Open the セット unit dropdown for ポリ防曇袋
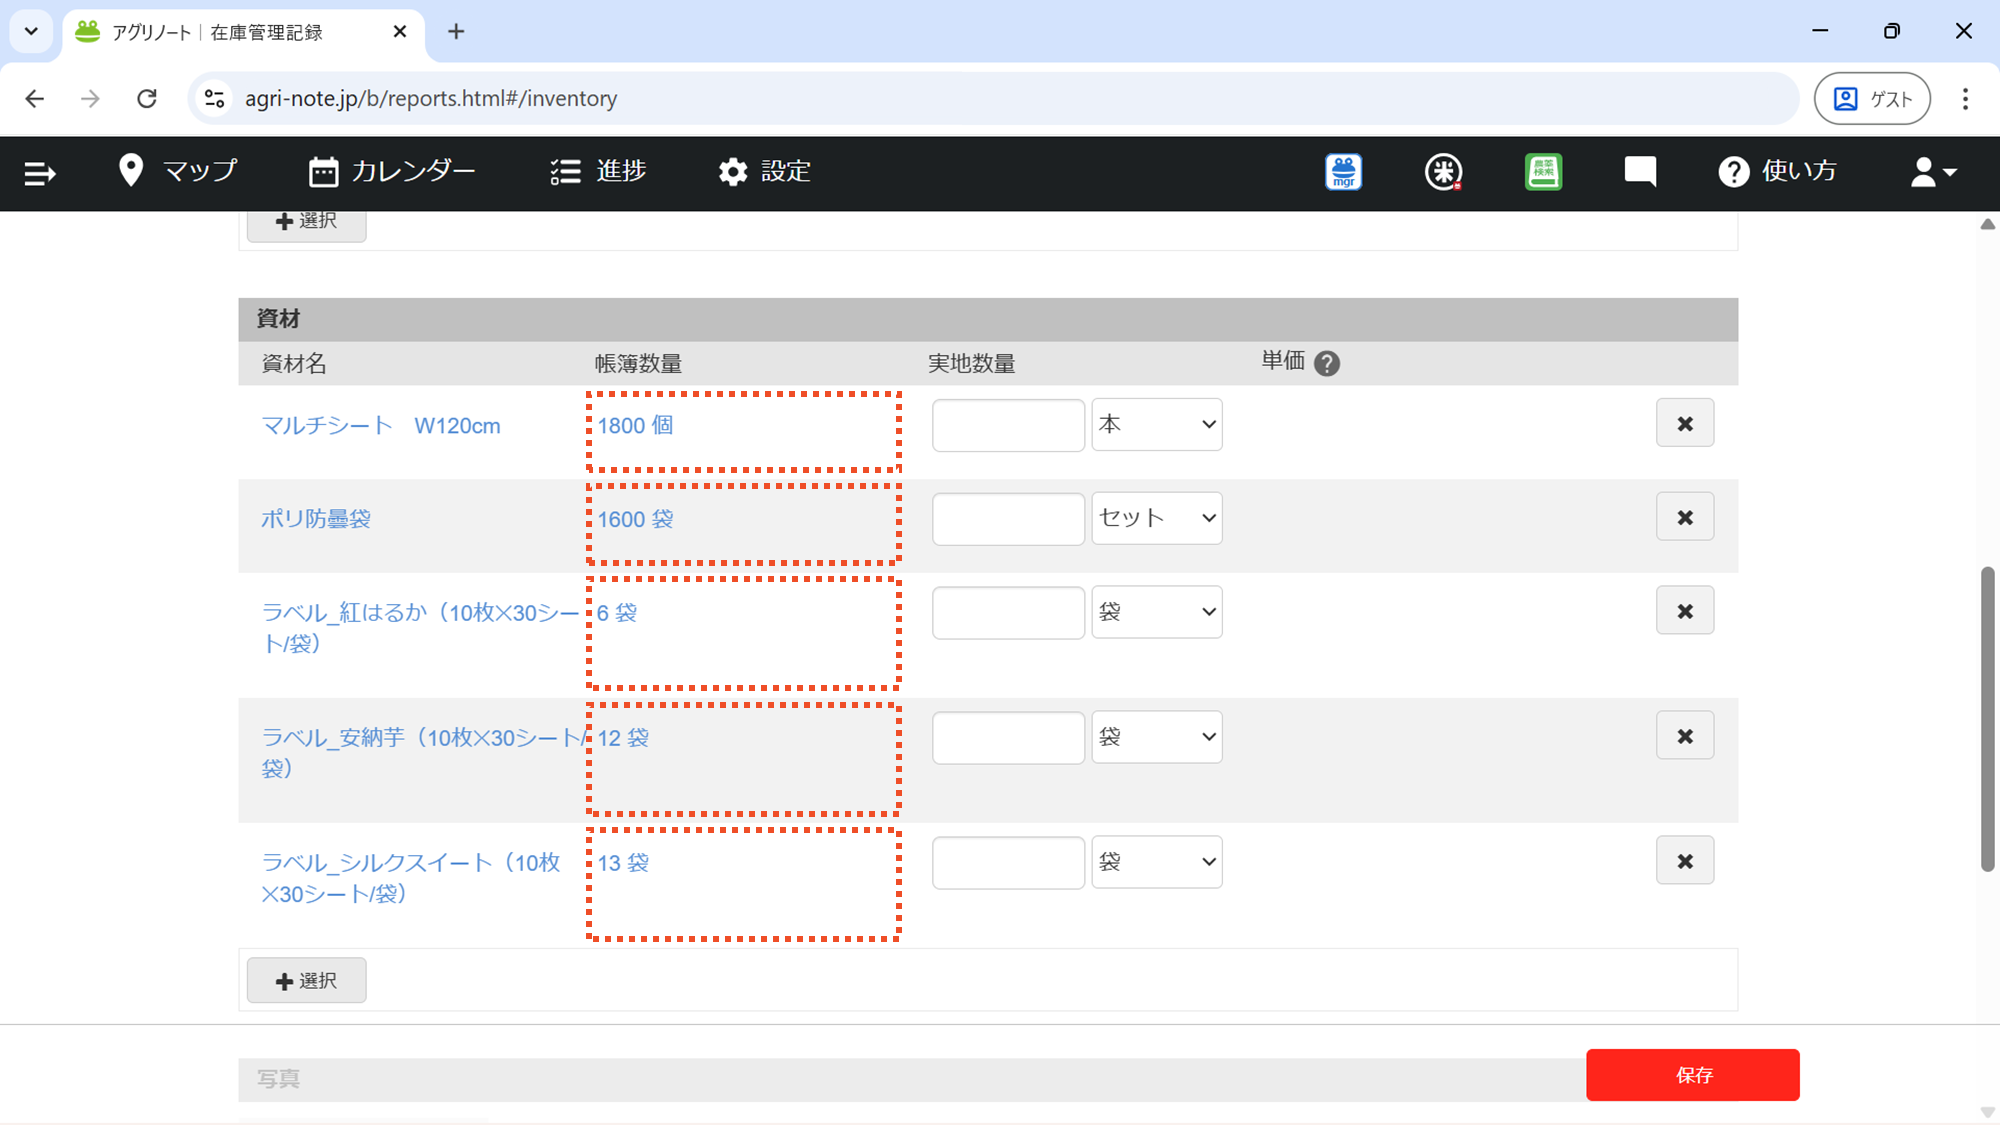 [1157, 518]
